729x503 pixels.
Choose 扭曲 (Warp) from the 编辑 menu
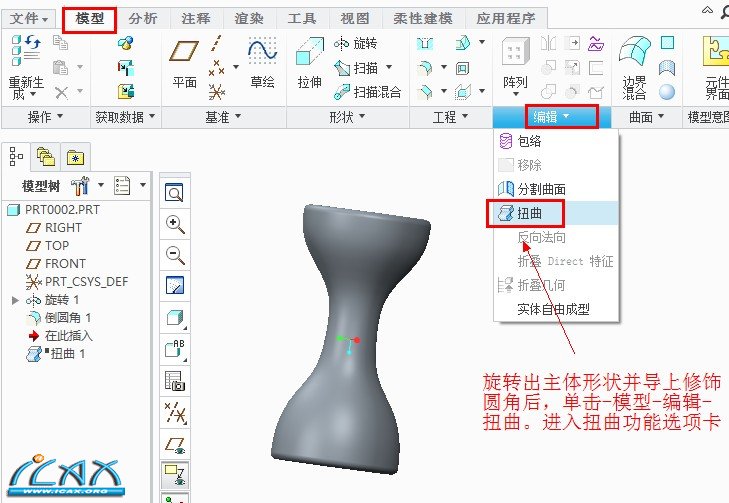[x=556, y=213]
